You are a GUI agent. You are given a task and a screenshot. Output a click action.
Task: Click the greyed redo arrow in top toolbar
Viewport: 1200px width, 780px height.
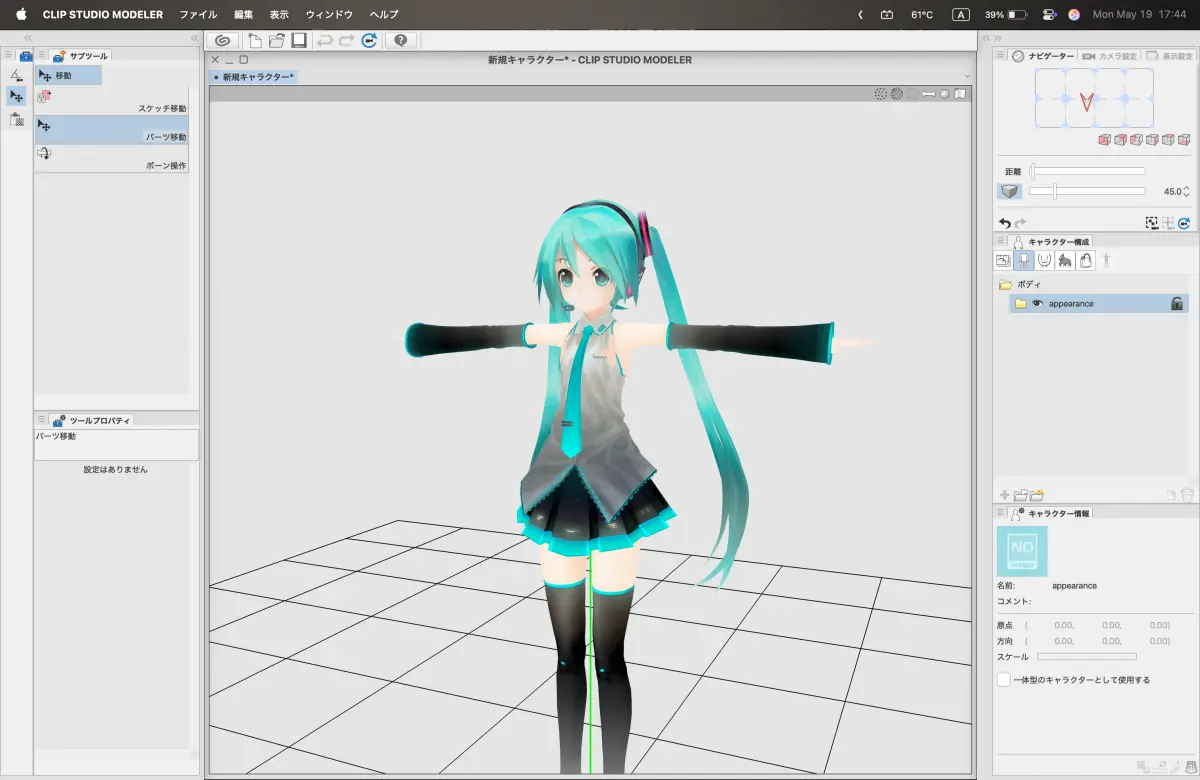point(346,41)
